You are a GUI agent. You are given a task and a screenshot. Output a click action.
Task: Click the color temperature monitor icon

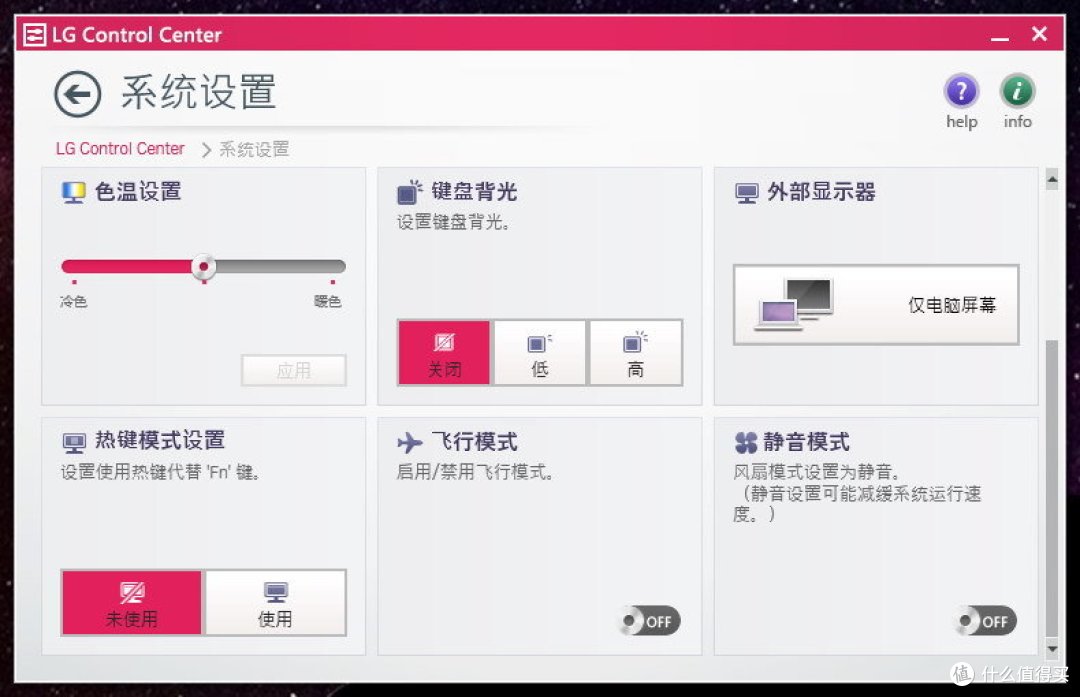73,192
